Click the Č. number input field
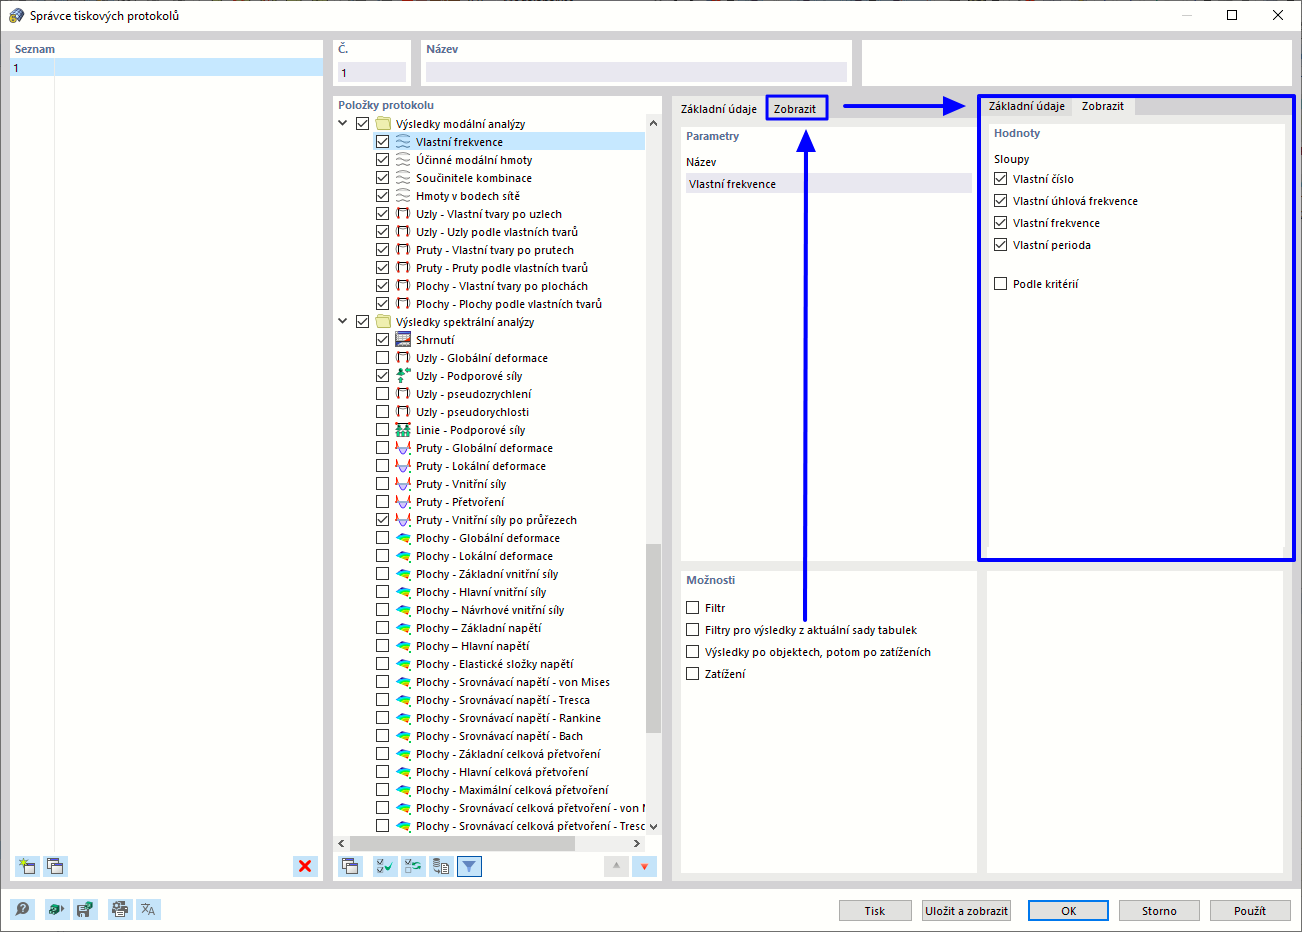The image size is (1302, 932). click(372, 73)
